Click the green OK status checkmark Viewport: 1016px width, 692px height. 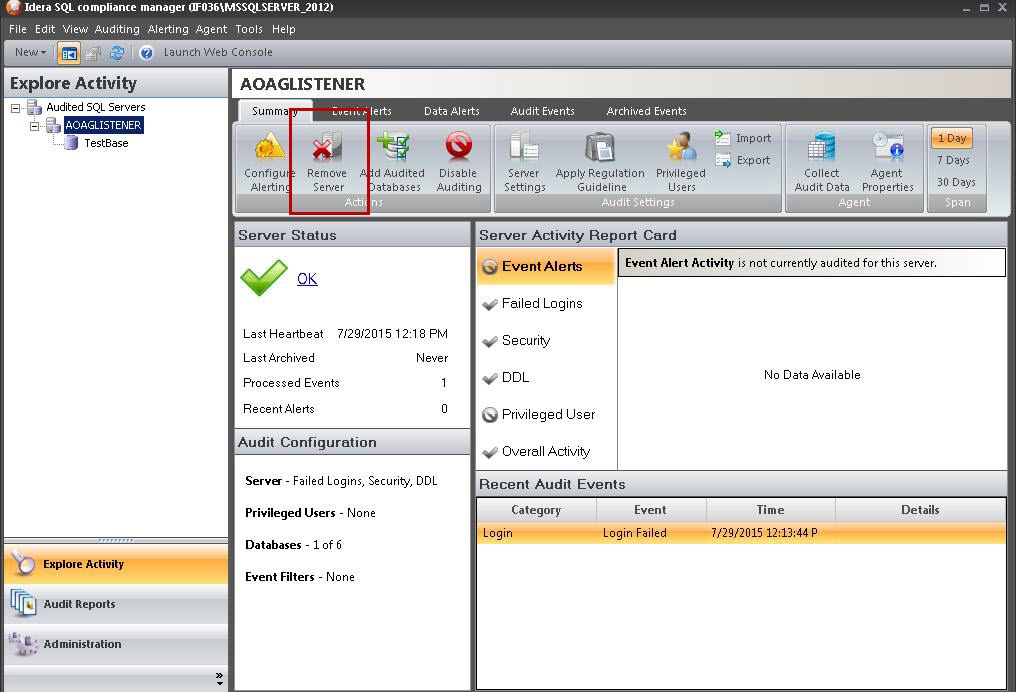pos(264,277)
